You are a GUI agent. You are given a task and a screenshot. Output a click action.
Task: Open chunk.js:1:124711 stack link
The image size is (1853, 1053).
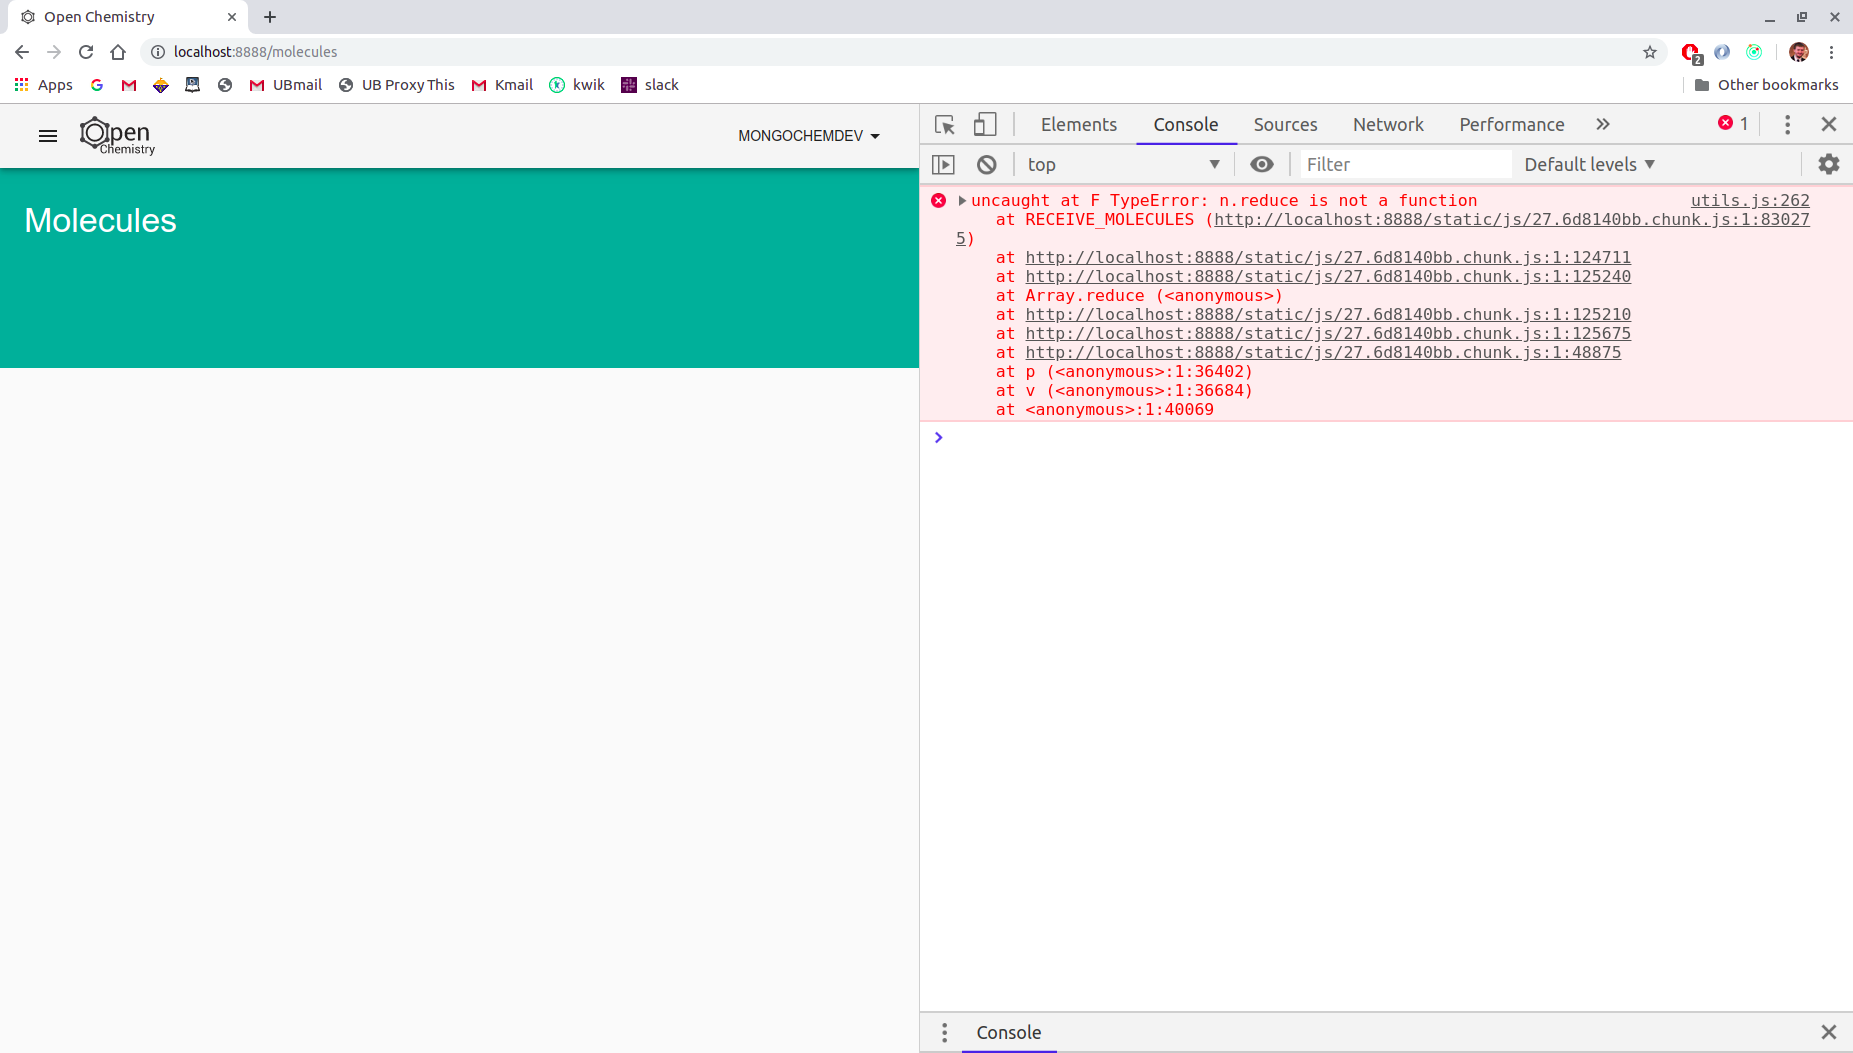(x=1328, y=257)
